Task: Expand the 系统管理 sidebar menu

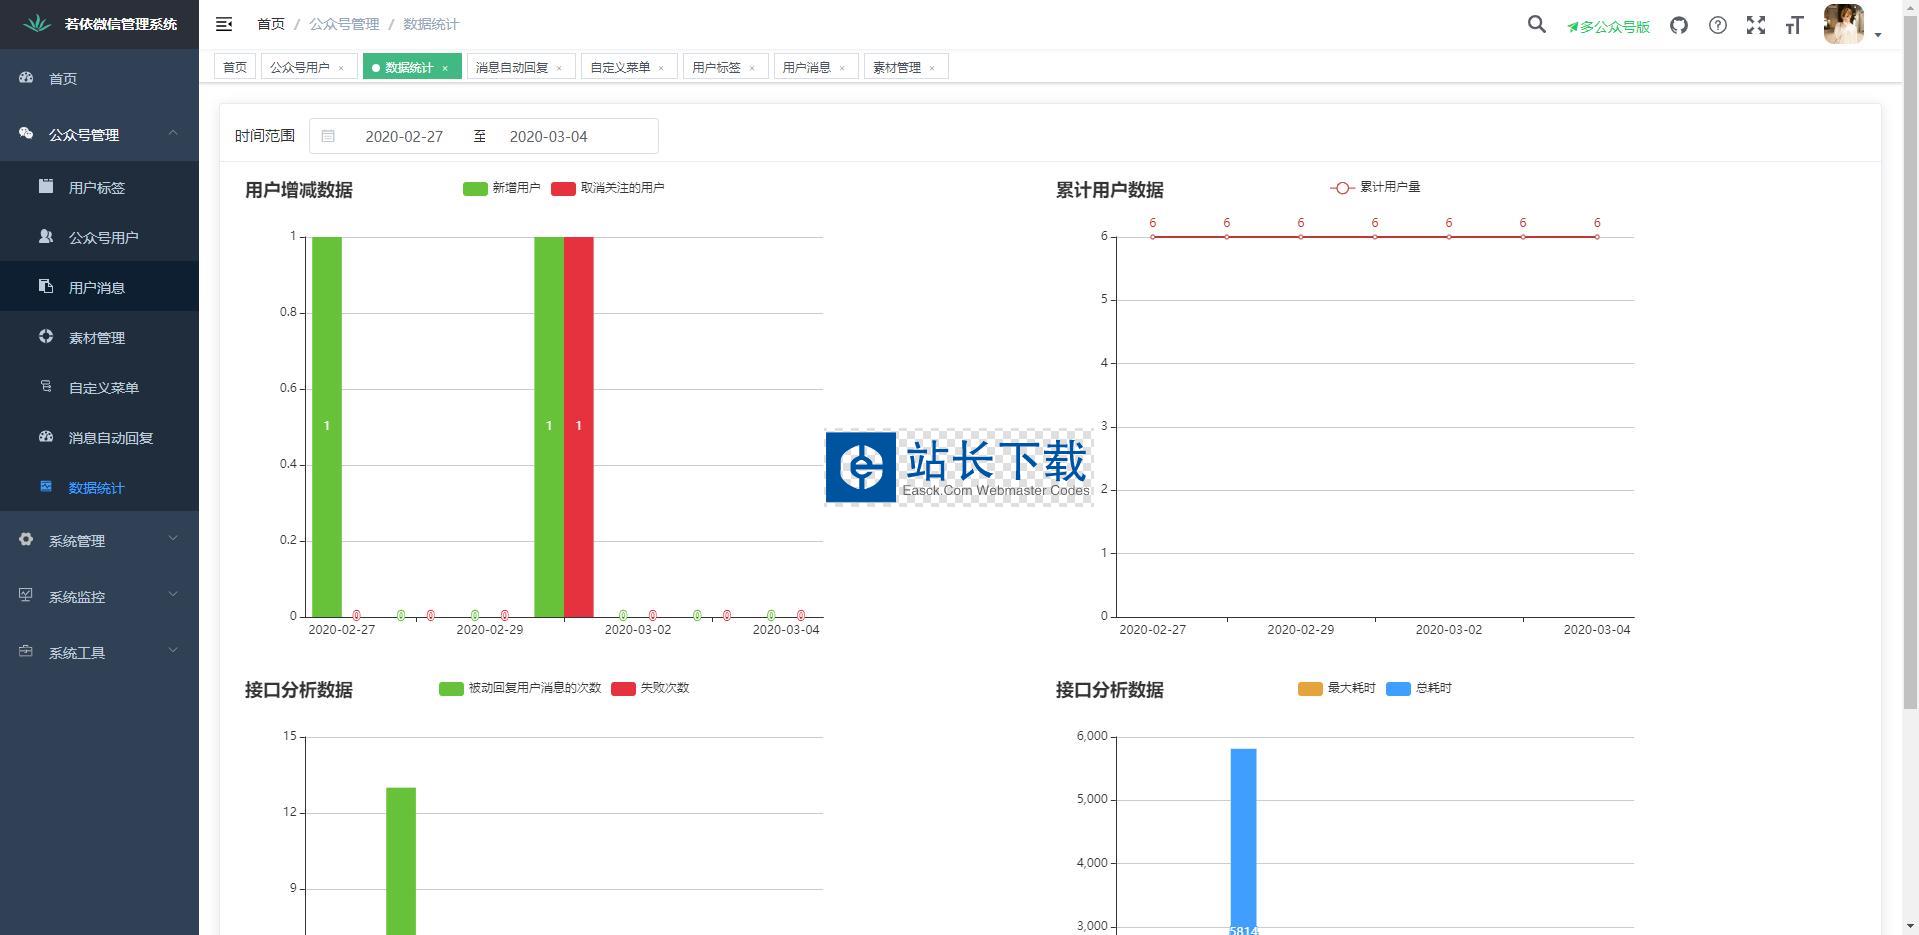Action: tap(99, 540)
